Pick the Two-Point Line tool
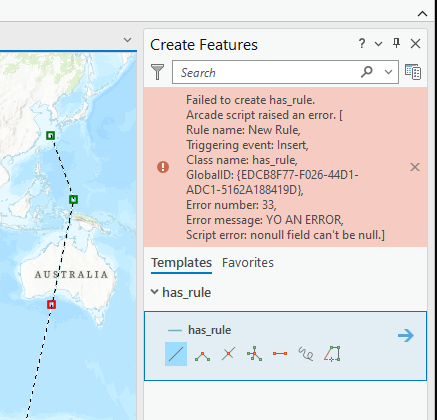This screenshot has width=437, height=420. tap(280, 353)
